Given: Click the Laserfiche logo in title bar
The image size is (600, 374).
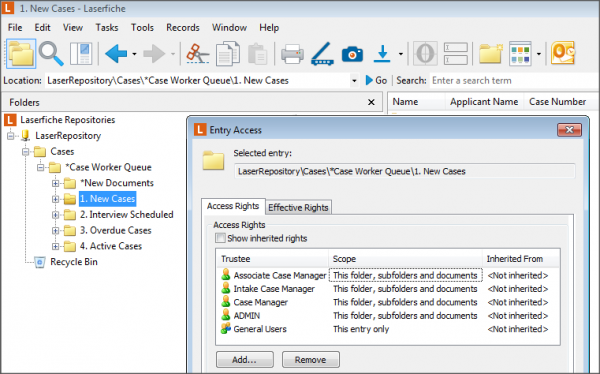Looking at the screenshot, I should pyautogui.click(x=8, y=8).
